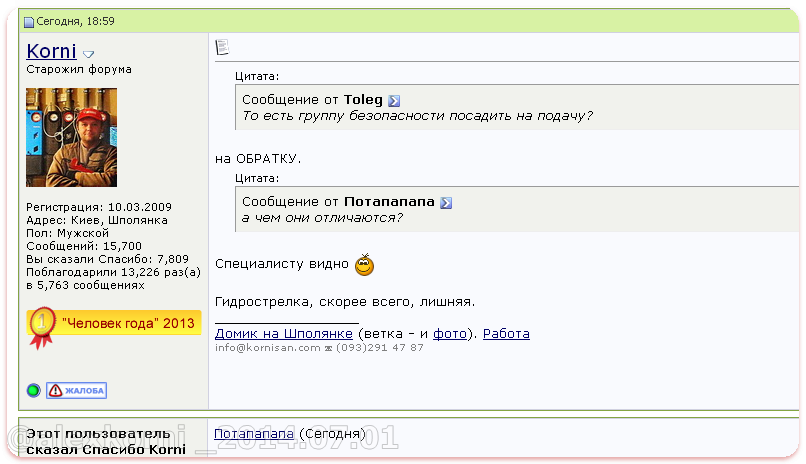Click the laughing smiley emoticon
The width and height of the screenshot is (806, 464).
pos(364,265)
